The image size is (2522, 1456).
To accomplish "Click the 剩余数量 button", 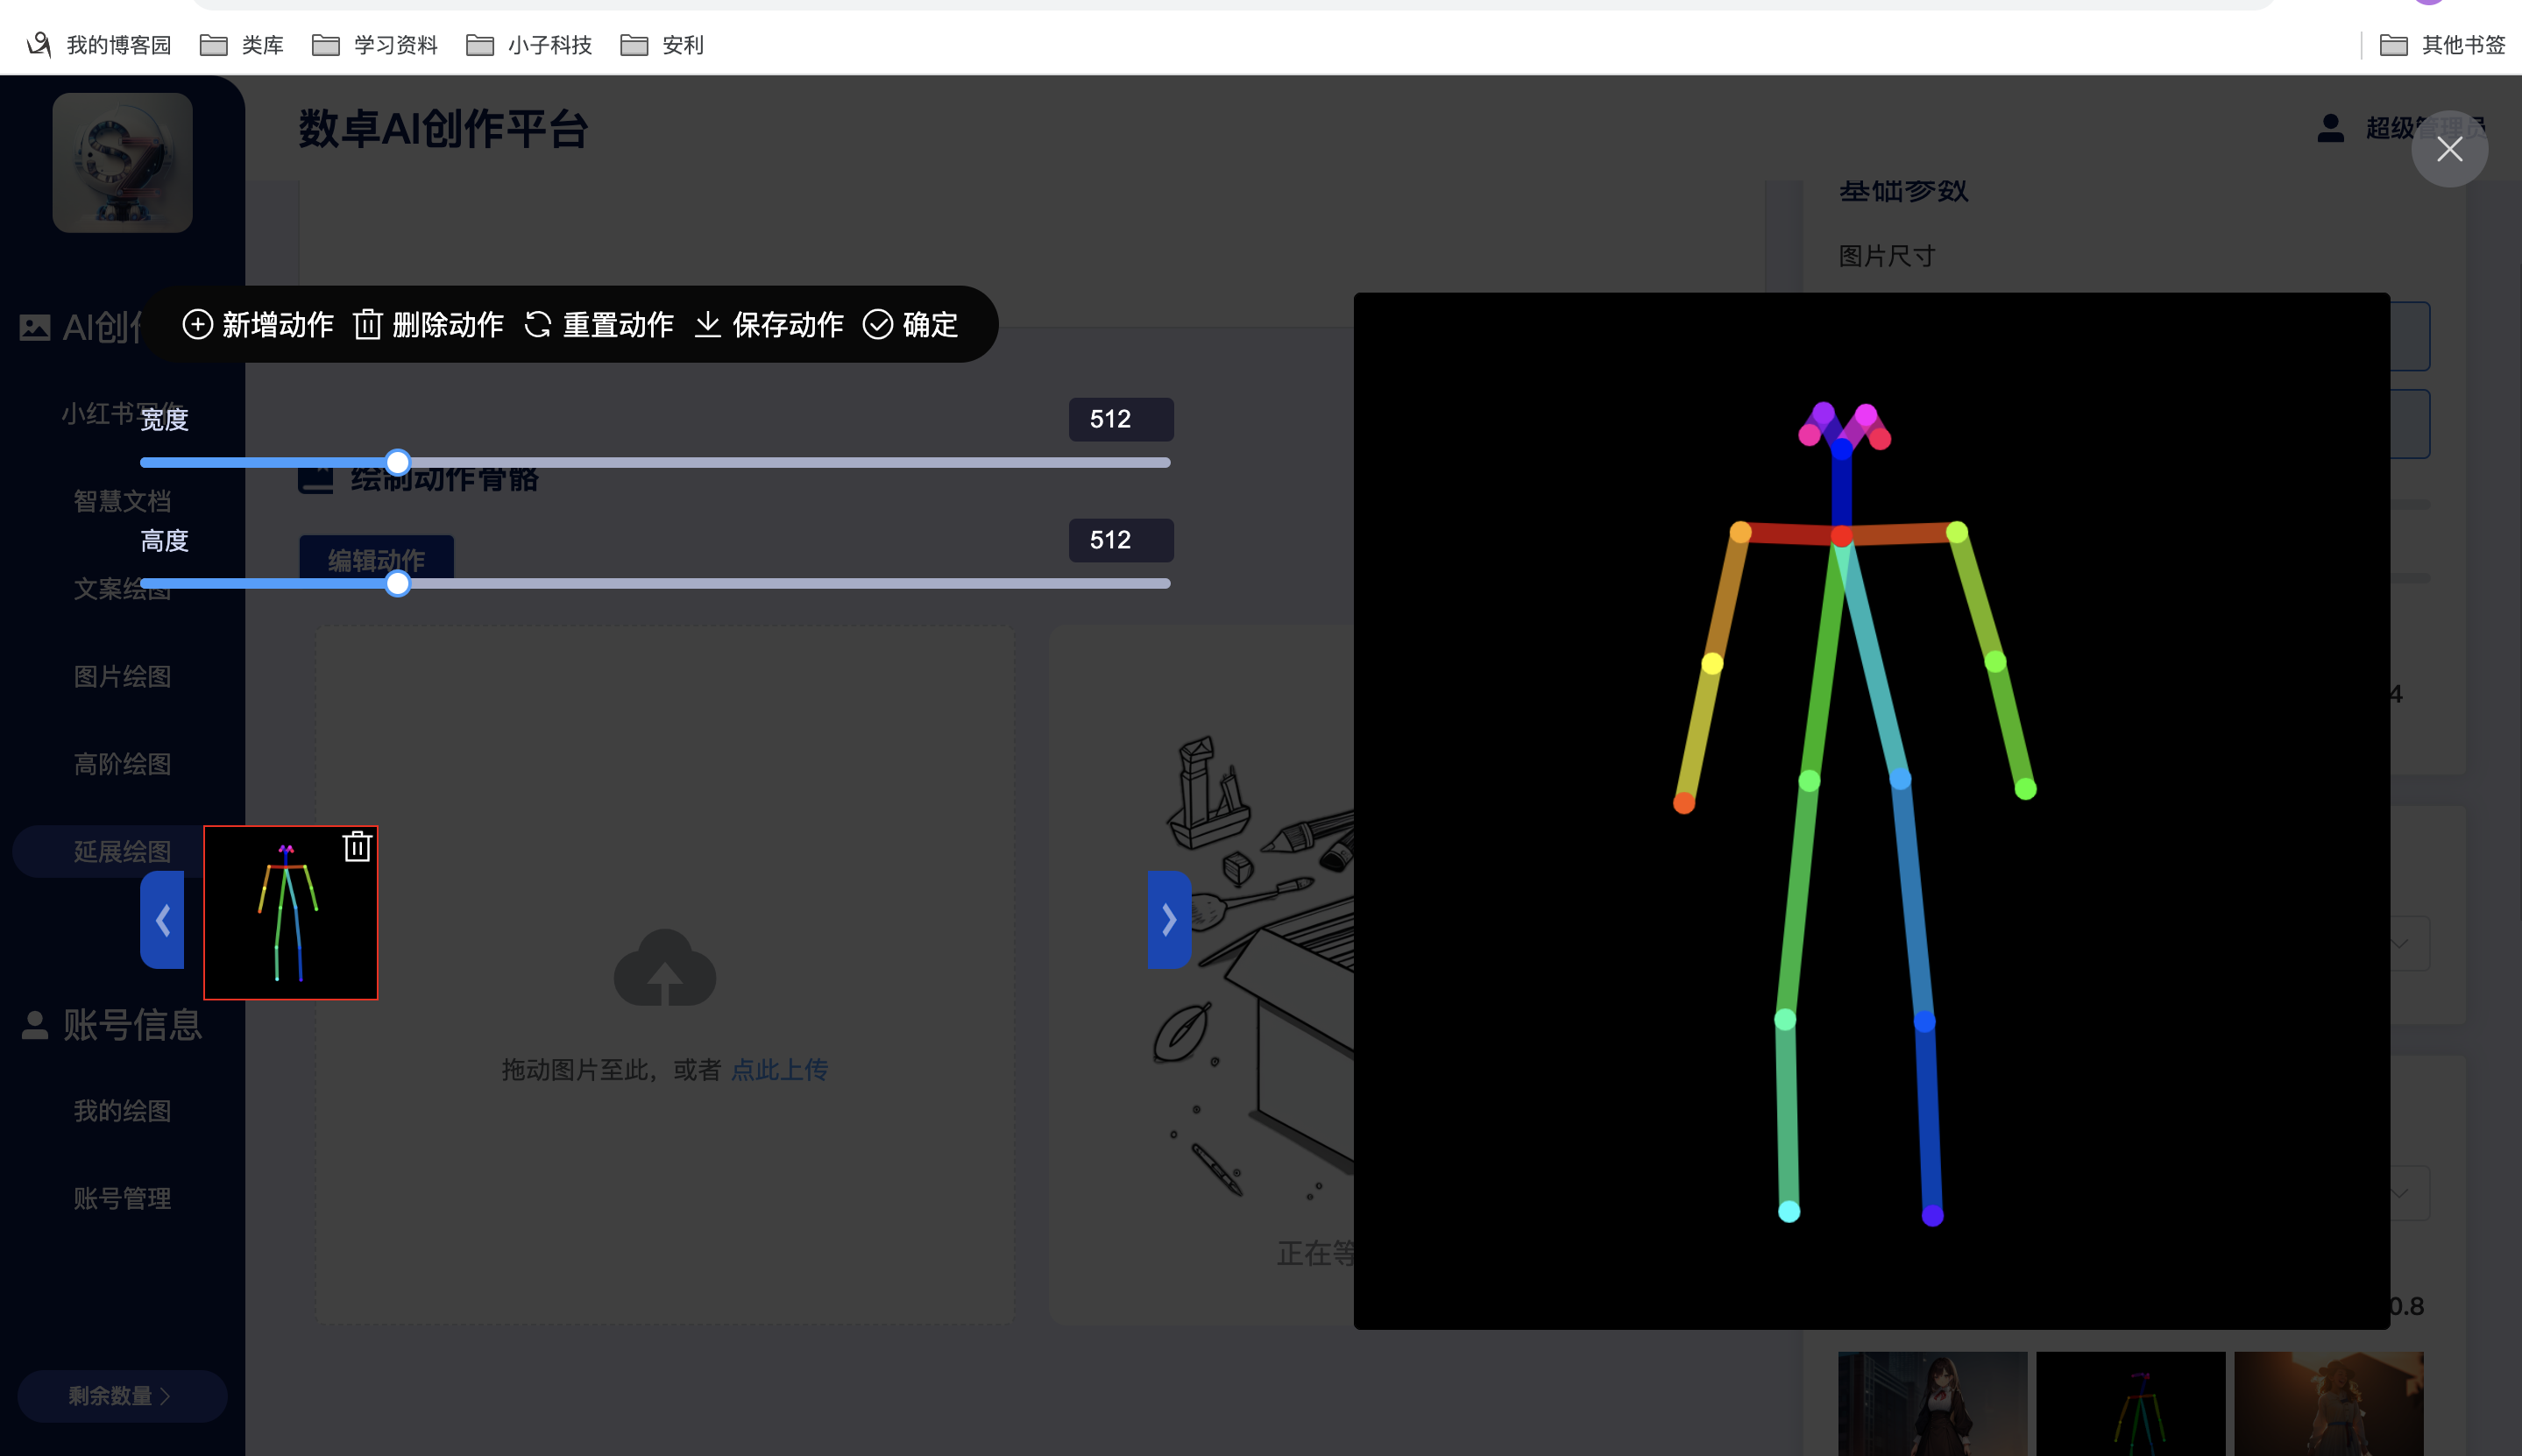I will pyautogui.click(x=122, y=1396).
